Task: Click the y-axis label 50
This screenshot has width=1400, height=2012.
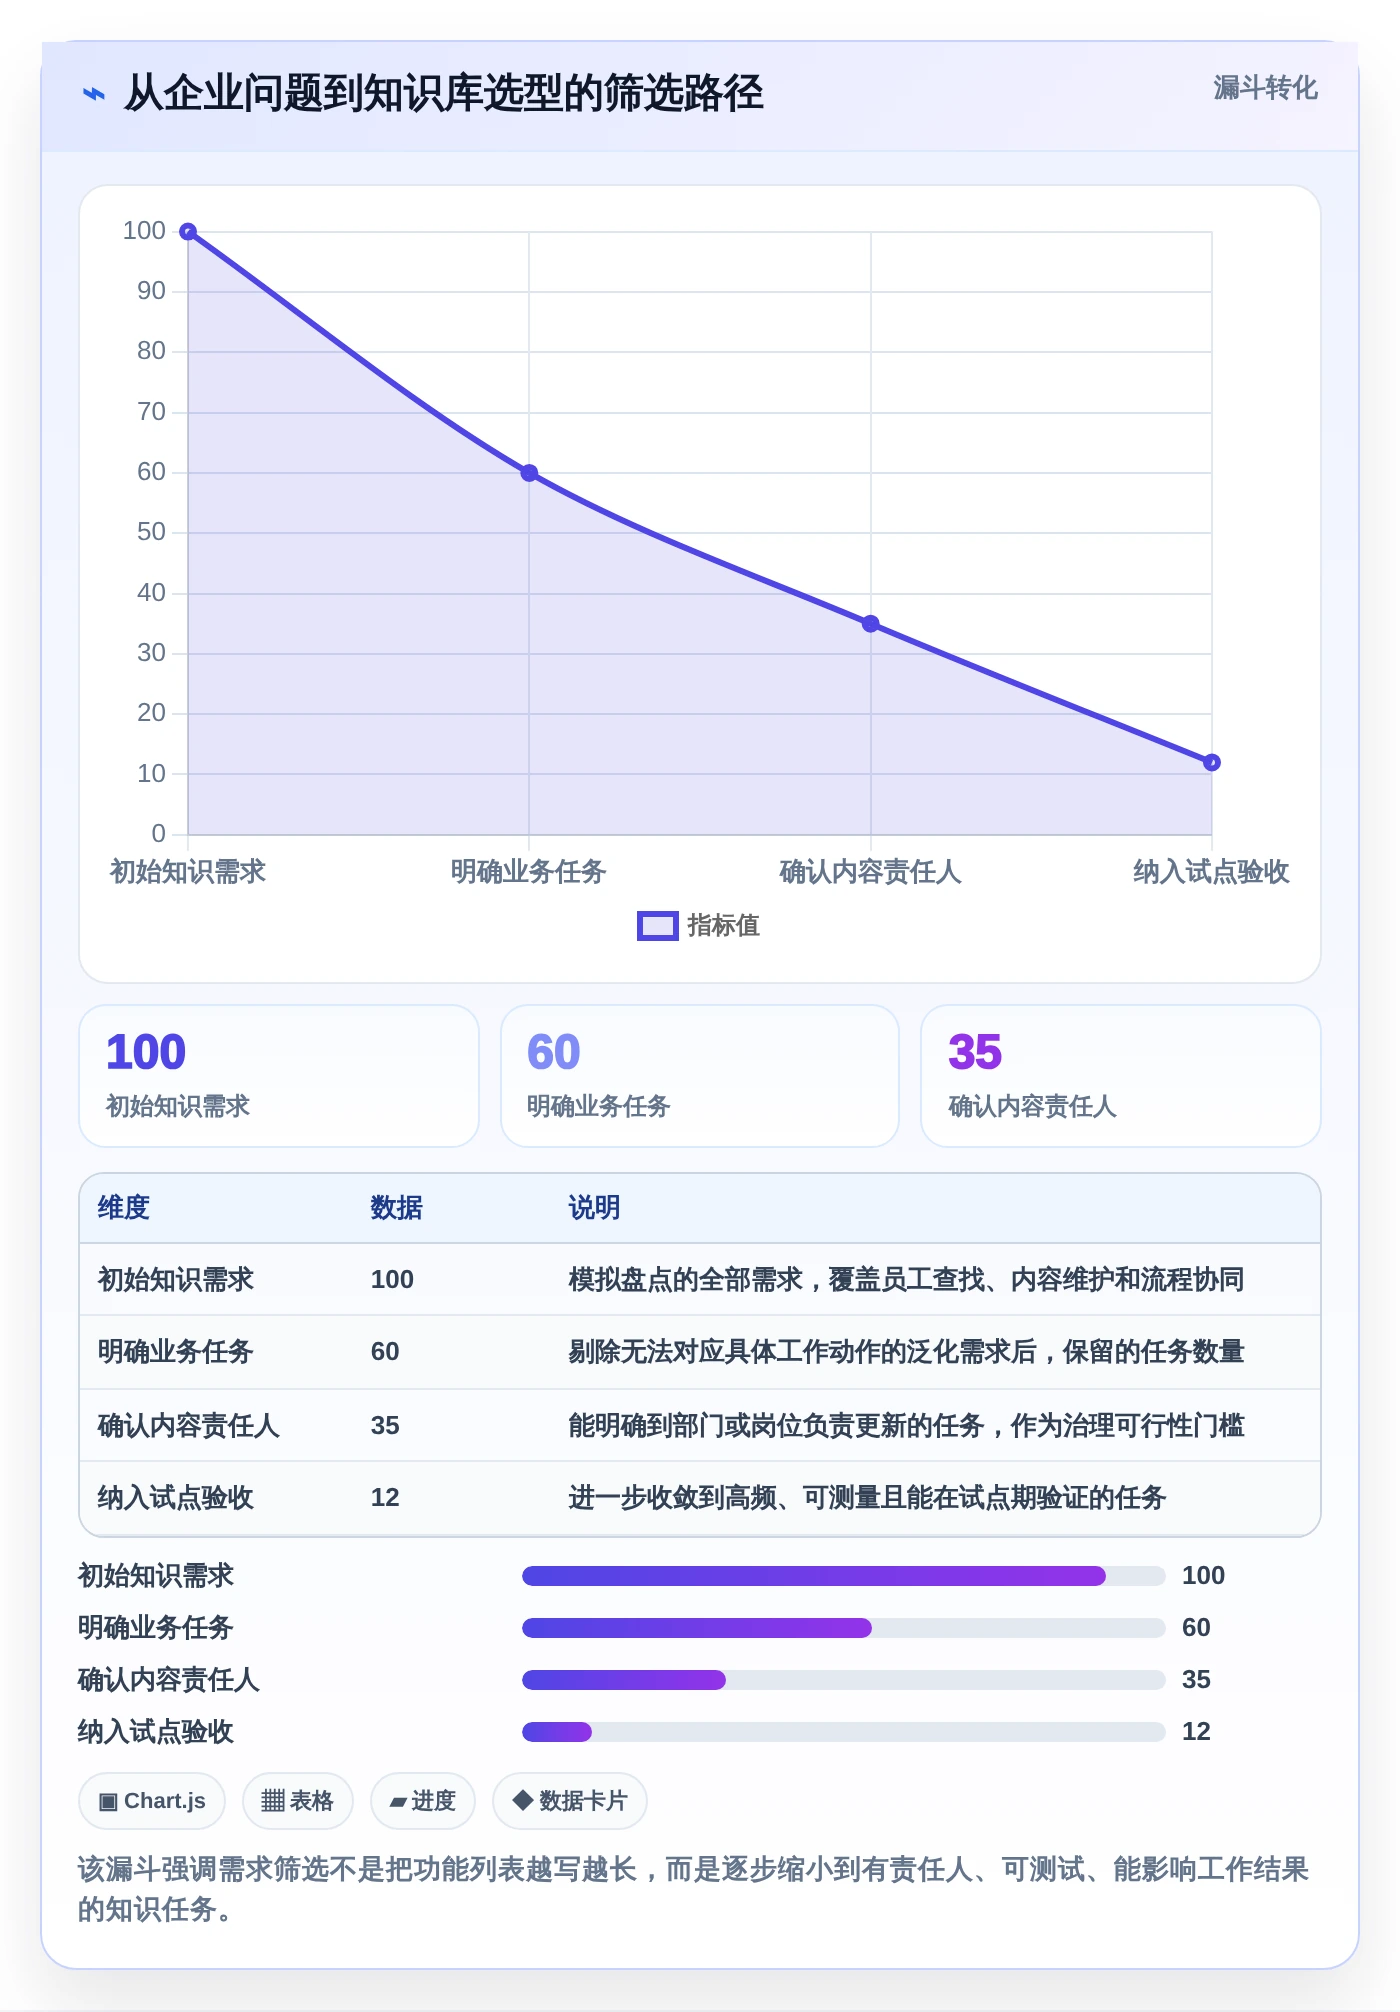Action: pos(151,532)
